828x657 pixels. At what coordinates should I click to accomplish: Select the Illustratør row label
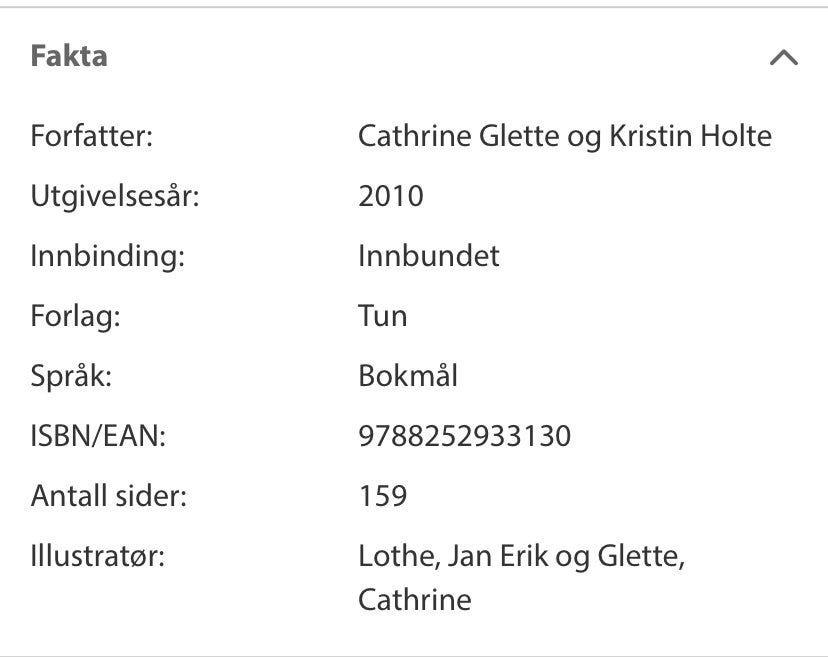pyautogui.click(x=91, y=555)
